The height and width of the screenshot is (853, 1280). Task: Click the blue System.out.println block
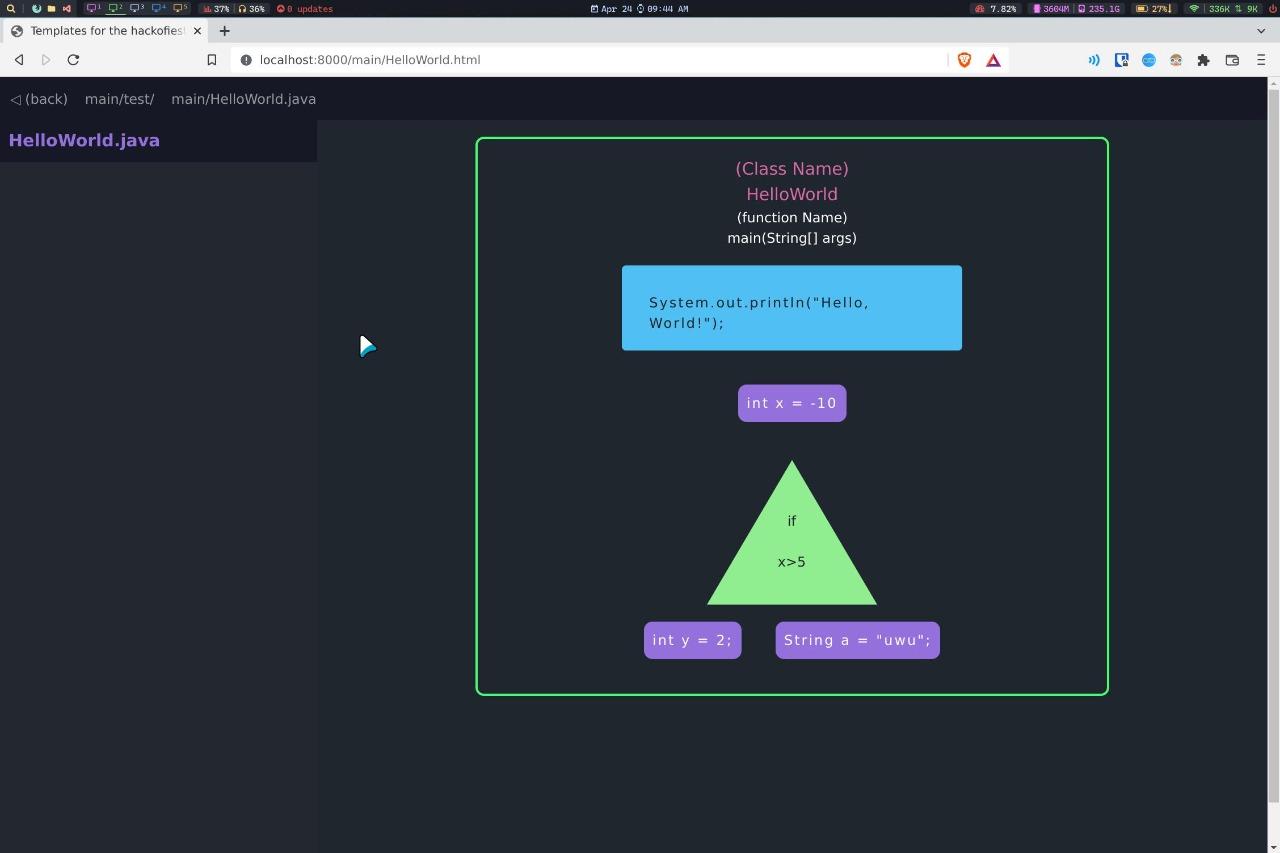[x=792, y=308]
